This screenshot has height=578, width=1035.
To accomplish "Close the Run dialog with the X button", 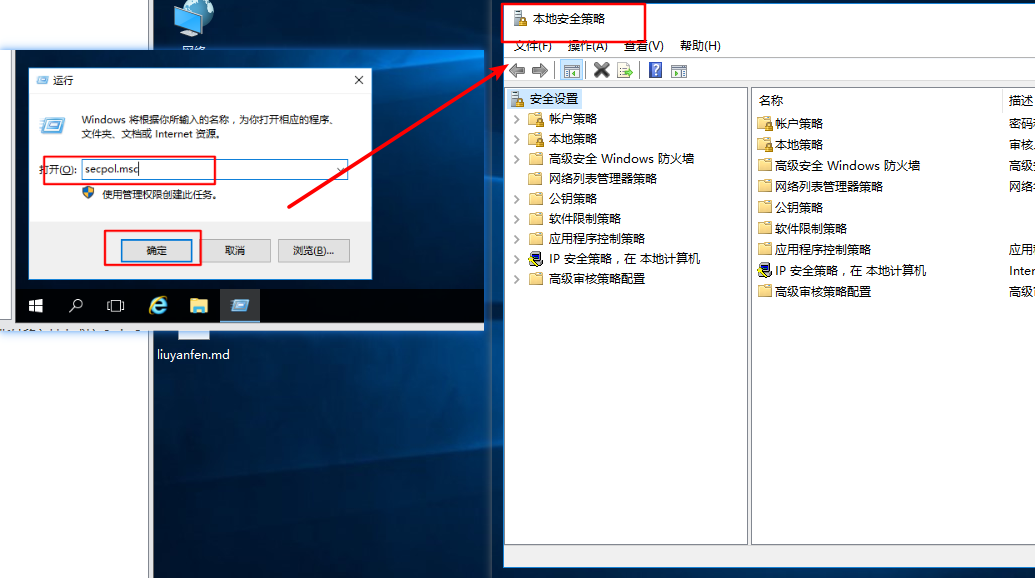I will pos(359,80).
